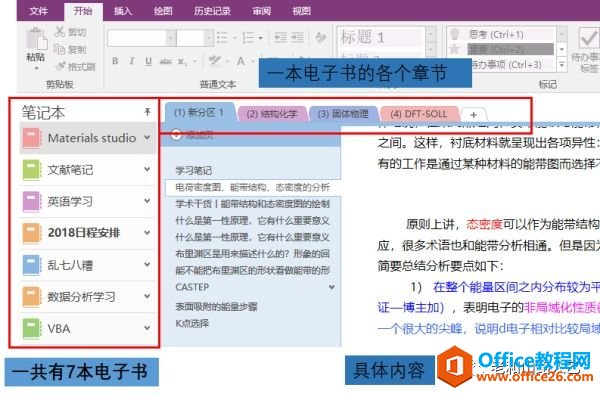Open the (3) 固体物理 section tab
The image size is (600, 394).
pos(343,114)
